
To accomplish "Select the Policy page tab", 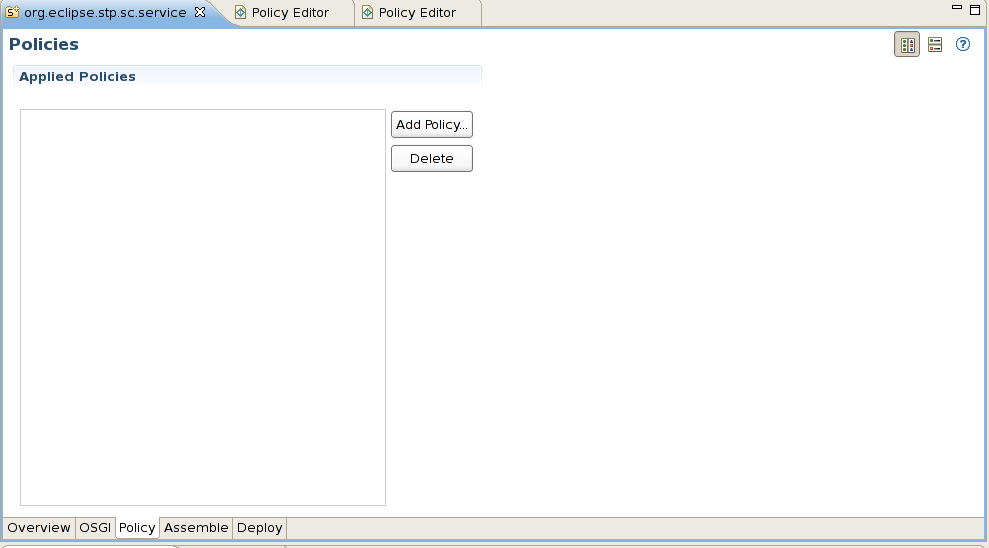I will pyautogui.click(x=137, y=528).
